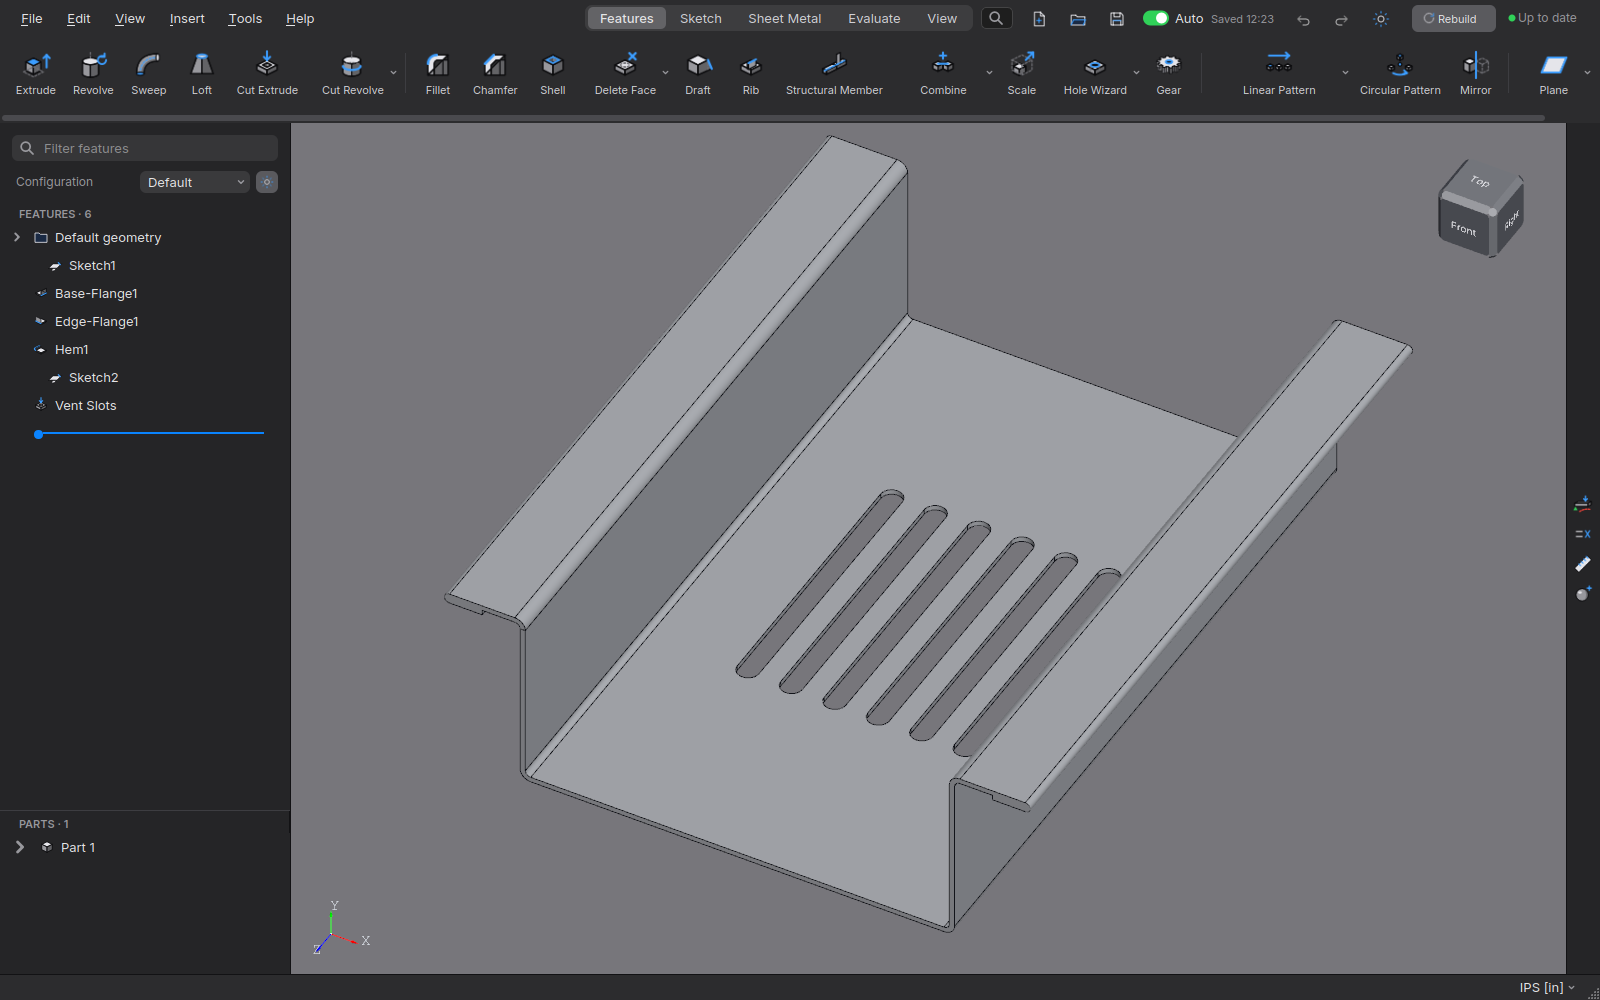Select the Mirror tool
The image size is (1600, 1000).
pyautogui.click(x=1476, y=74)
